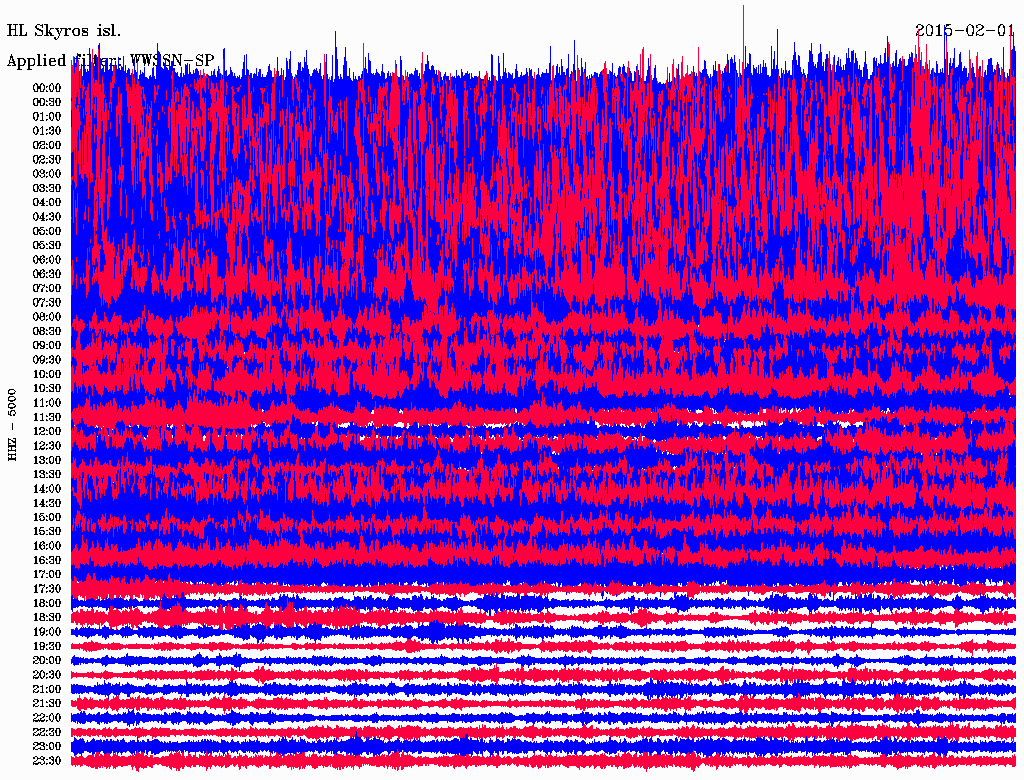Select the 14:00 time row label
The width and height of the screenshot is (1024, 780).
click(47, 489)
